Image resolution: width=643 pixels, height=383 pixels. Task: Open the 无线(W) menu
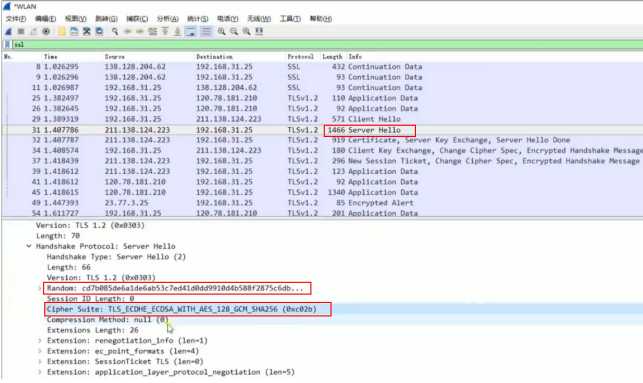[259, 19]
